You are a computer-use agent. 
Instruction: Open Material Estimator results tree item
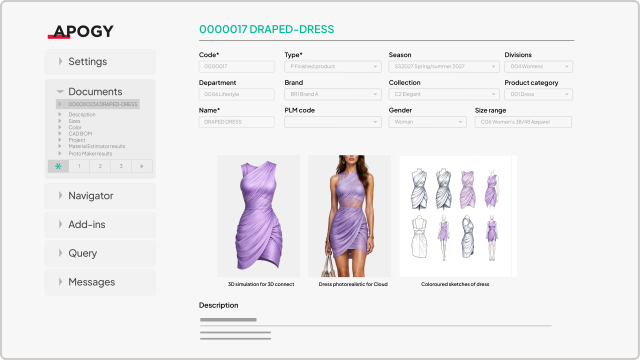point(97,146)
